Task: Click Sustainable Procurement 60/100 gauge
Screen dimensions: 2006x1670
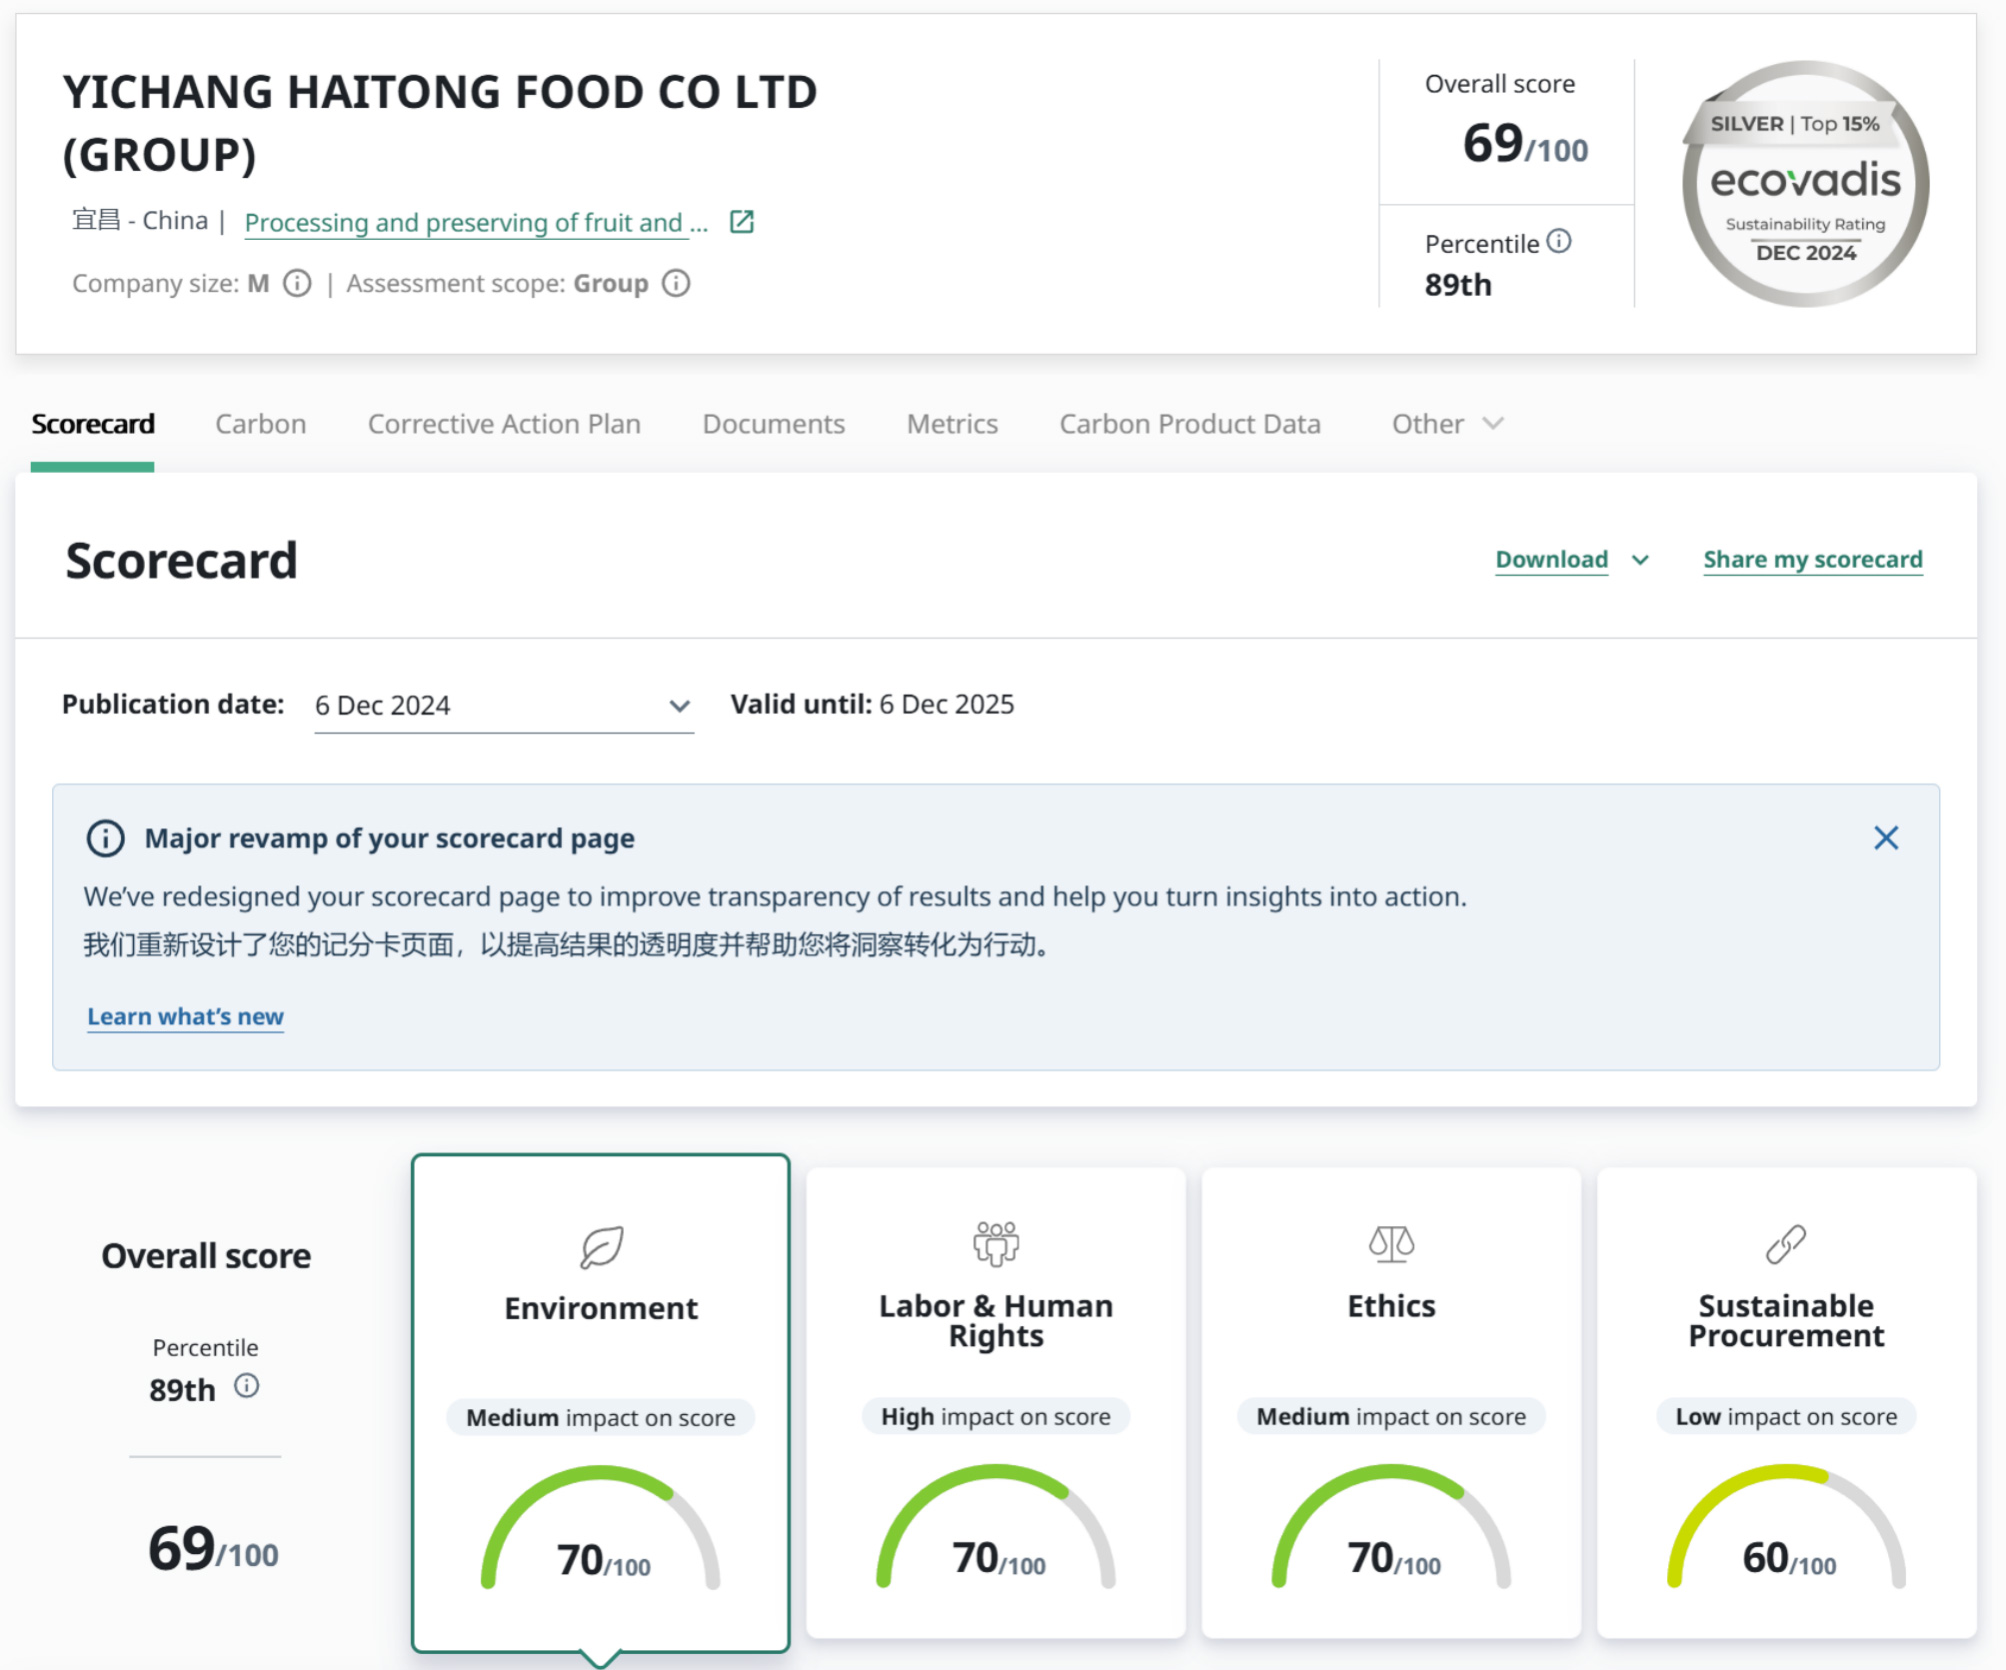Action: (1787, 1527)
